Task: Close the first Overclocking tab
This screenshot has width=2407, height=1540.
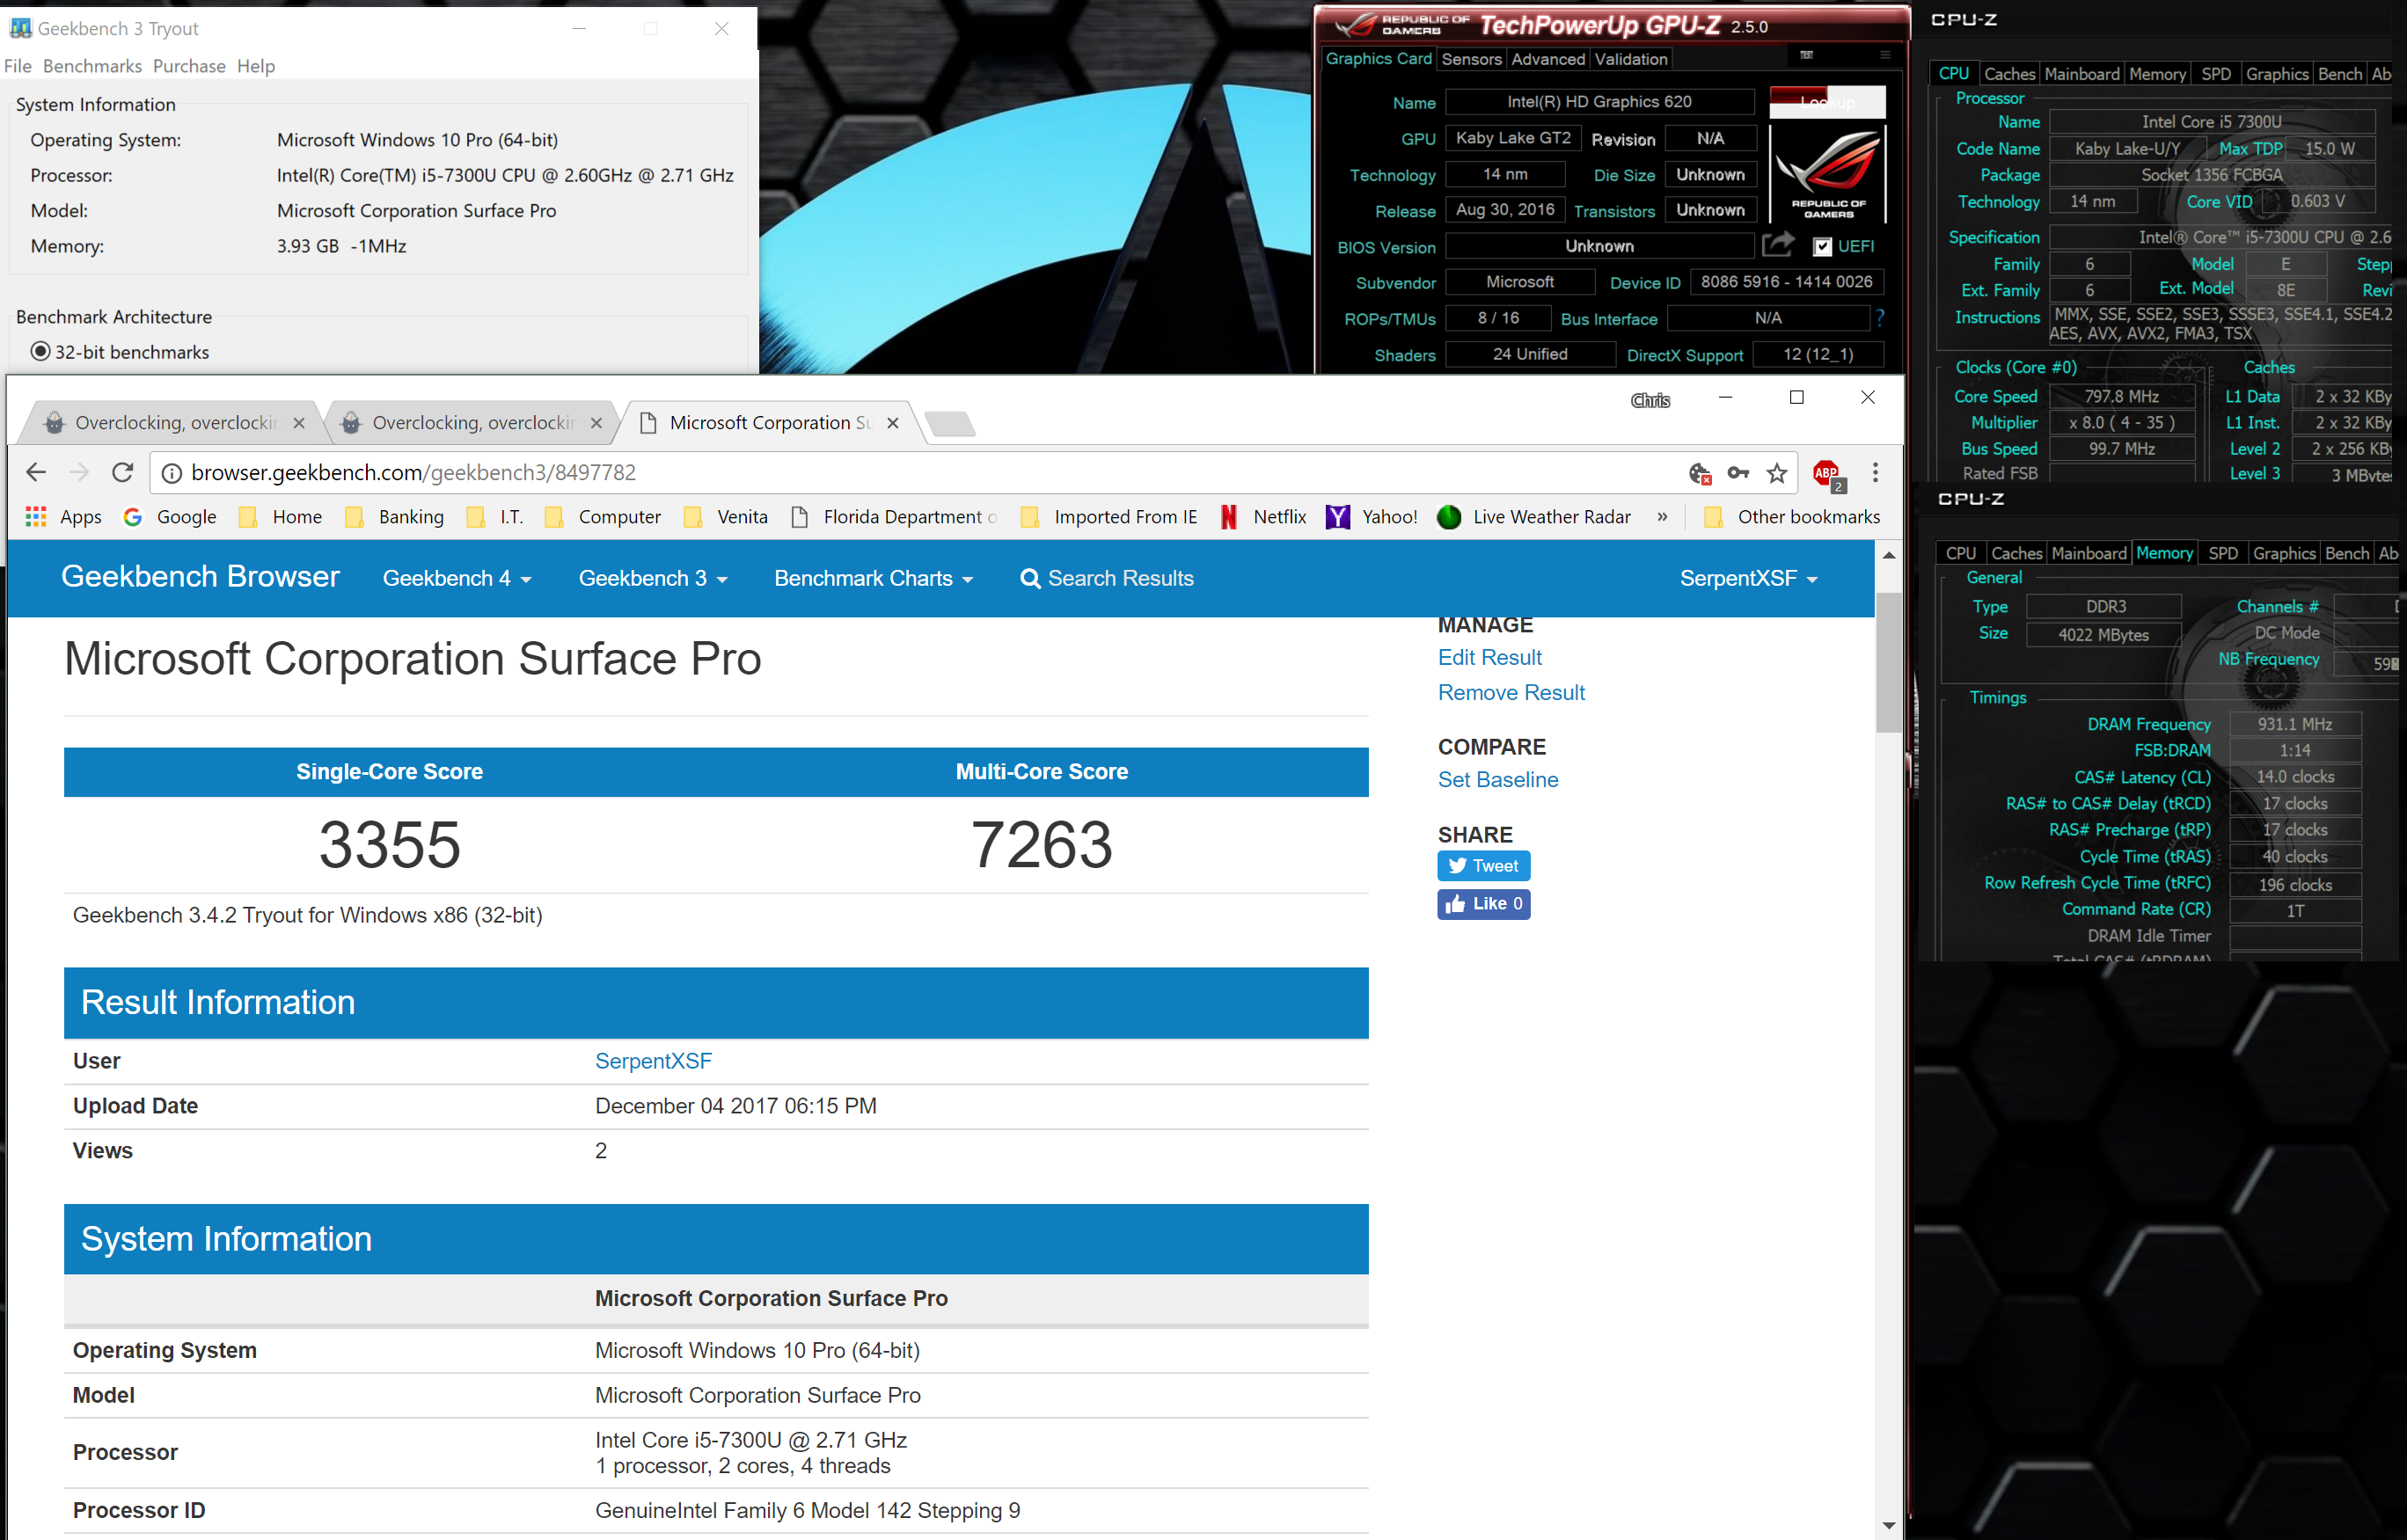Action: pos(299,423)
